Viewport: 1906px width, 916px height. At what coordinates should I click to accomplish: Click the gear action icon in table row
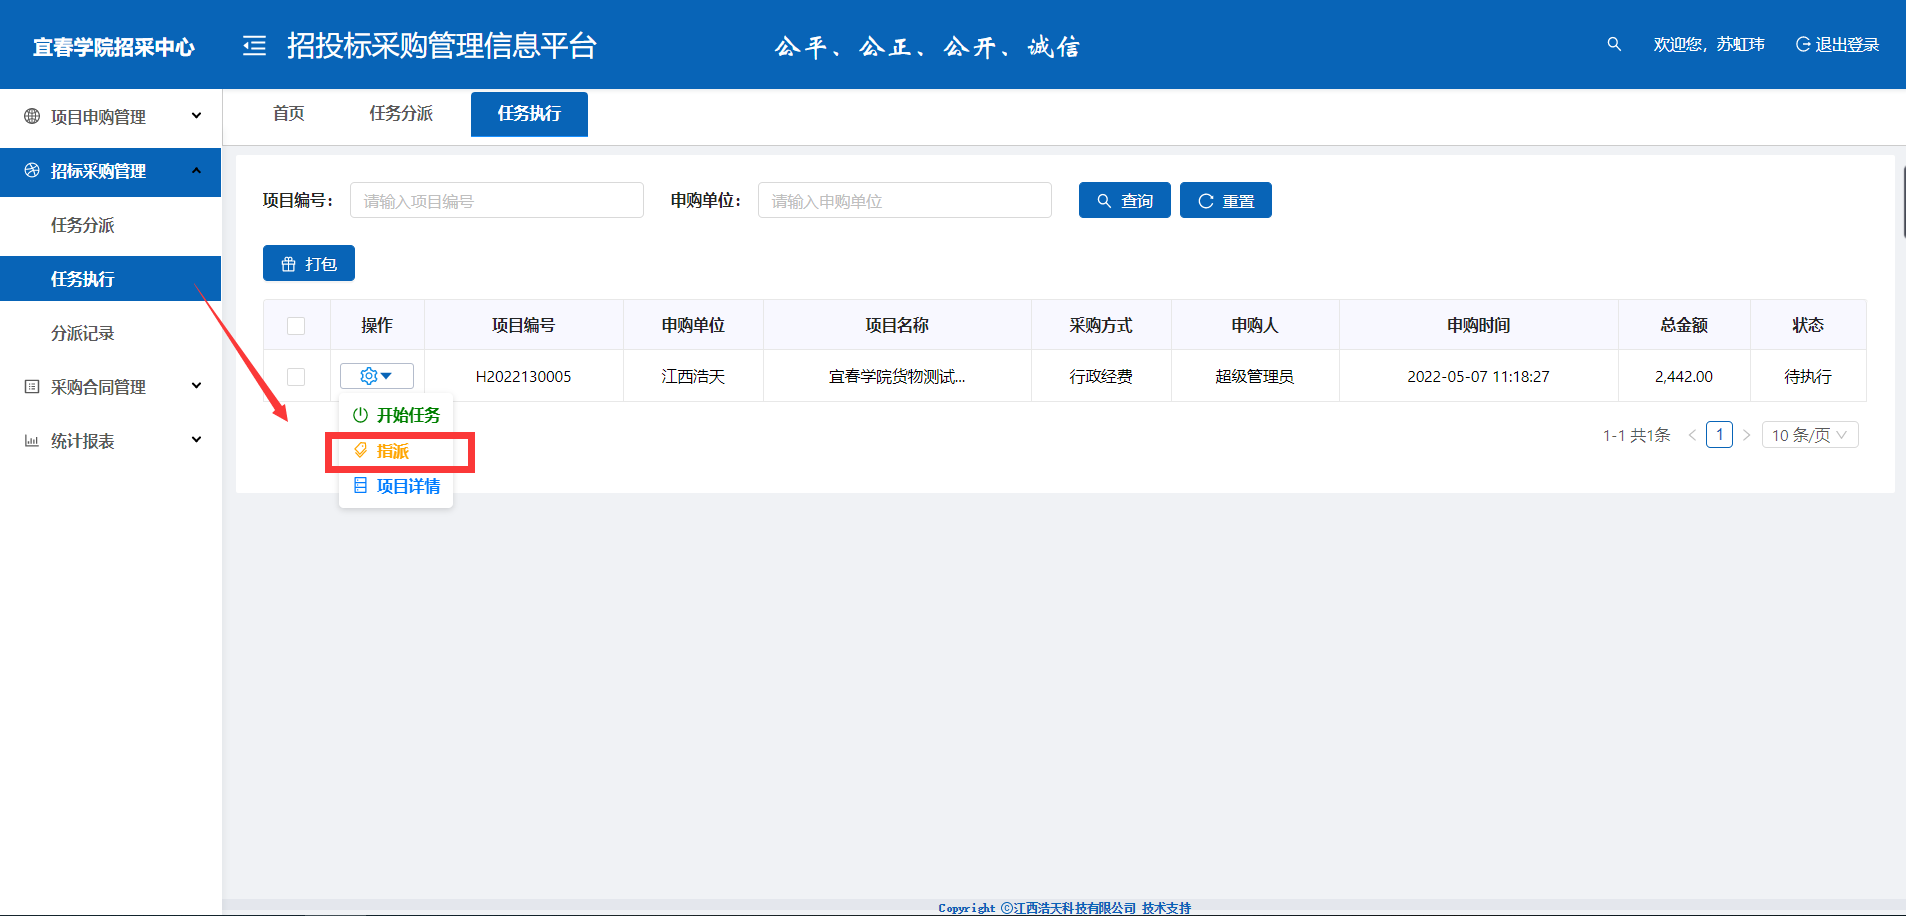point(369,376)
